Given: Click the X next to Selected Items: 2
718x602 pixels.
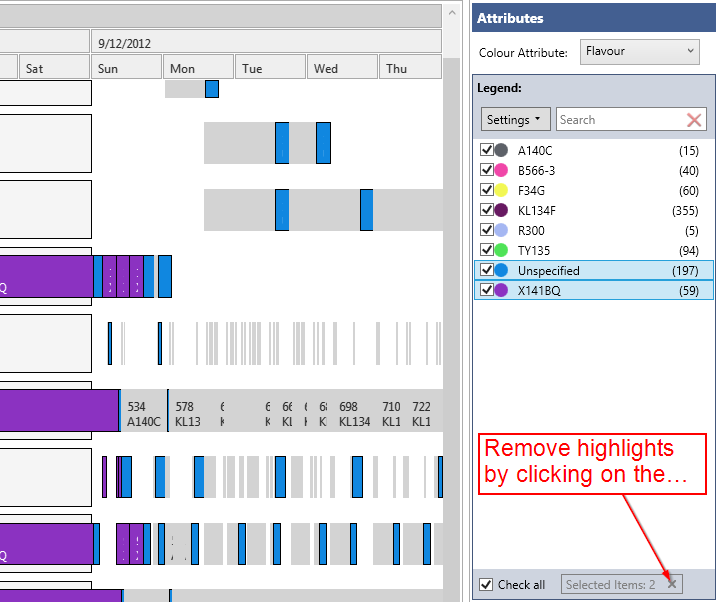Looking at the screenshot, I should tap(672, 584).
